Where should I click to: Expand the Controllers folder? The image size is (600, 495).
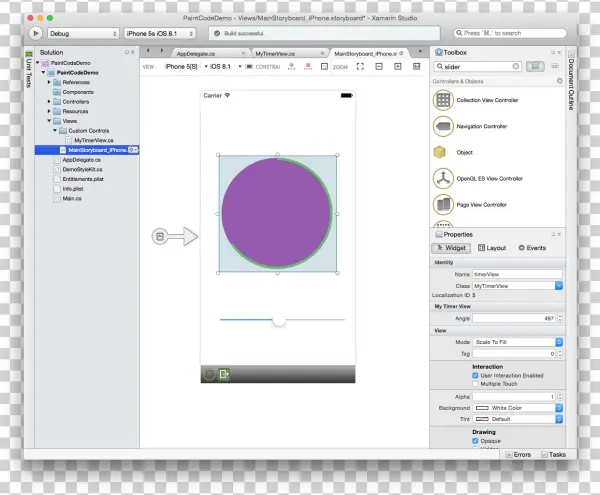(49, 101)
